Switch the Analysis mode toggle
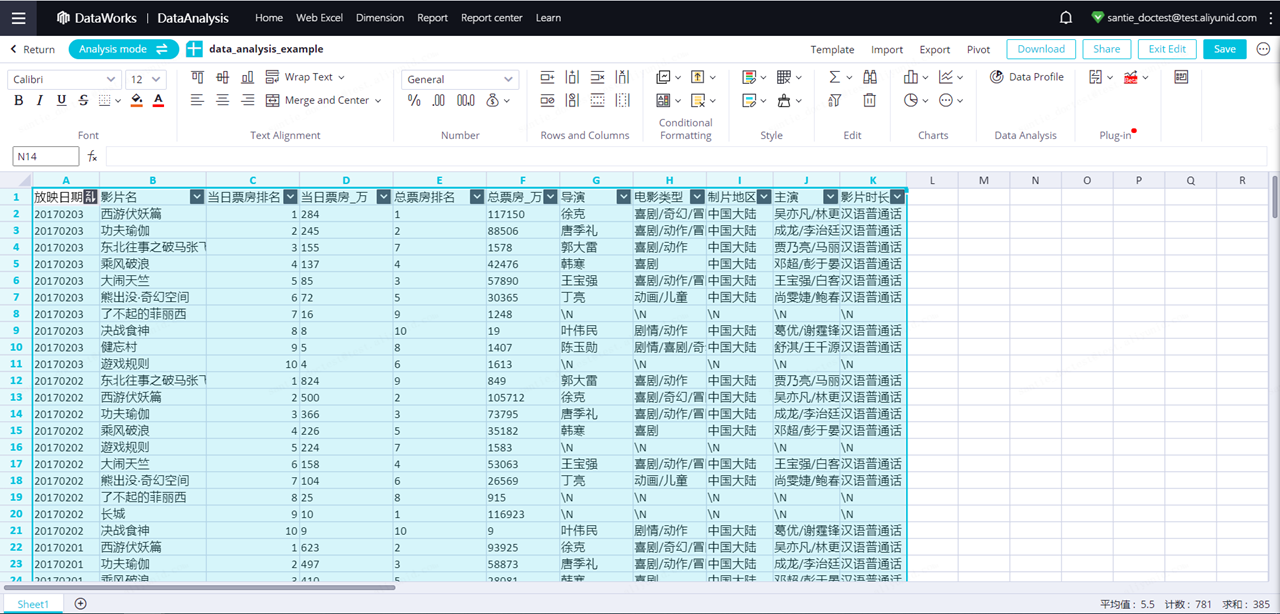 pos(124,49)
